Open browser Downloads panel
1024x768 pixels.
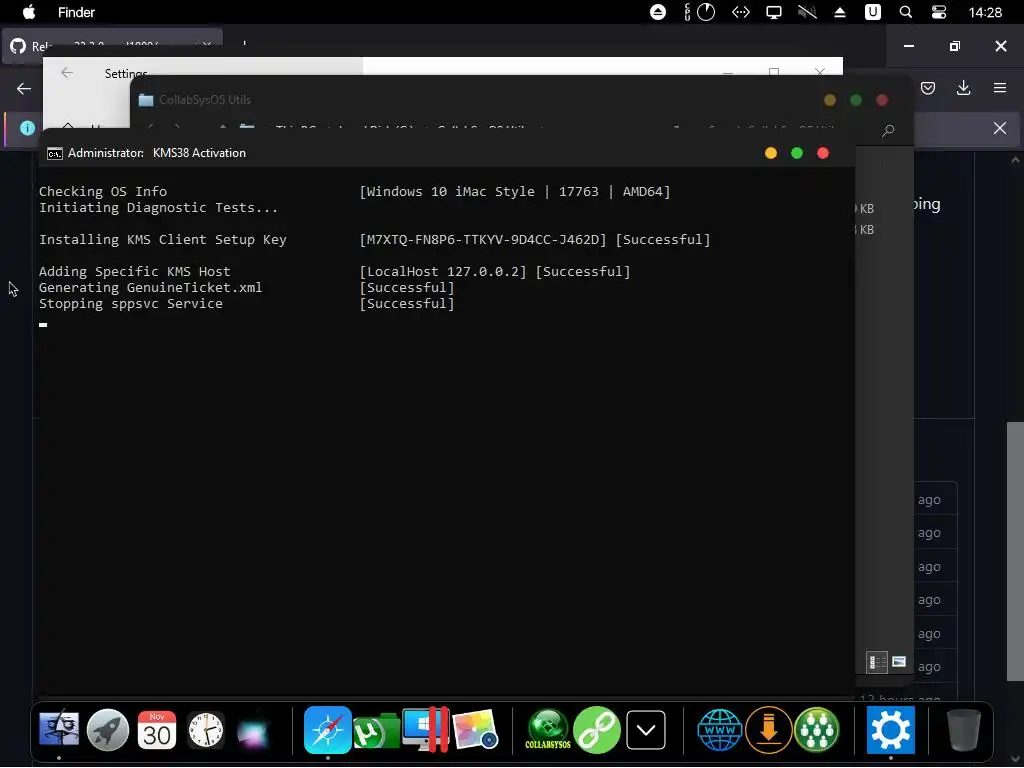(963, 88)
